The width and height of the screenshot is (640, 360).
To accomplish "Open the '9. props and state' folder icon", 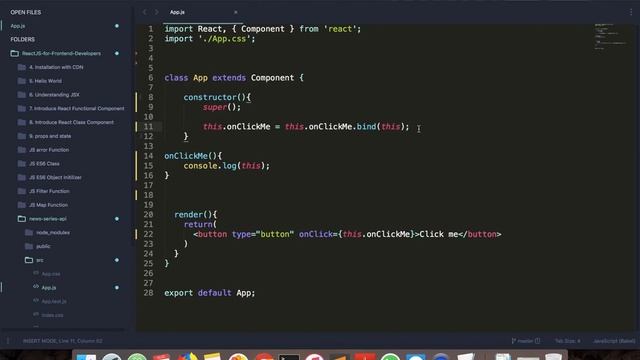I will (x=22, y=136).
